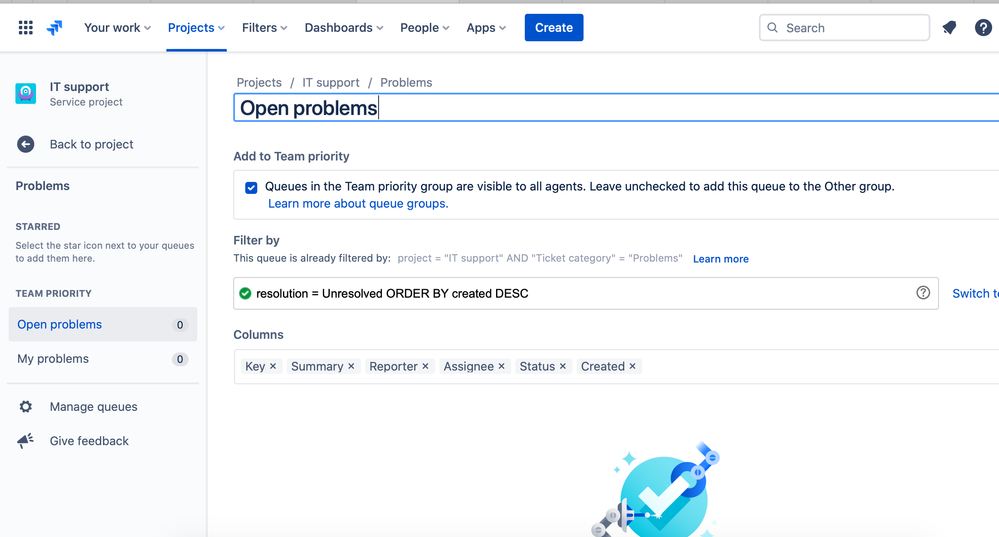Click the Give feedback megaphone icon
This screenshot has height=537, width=999.
tap(25, 441)
